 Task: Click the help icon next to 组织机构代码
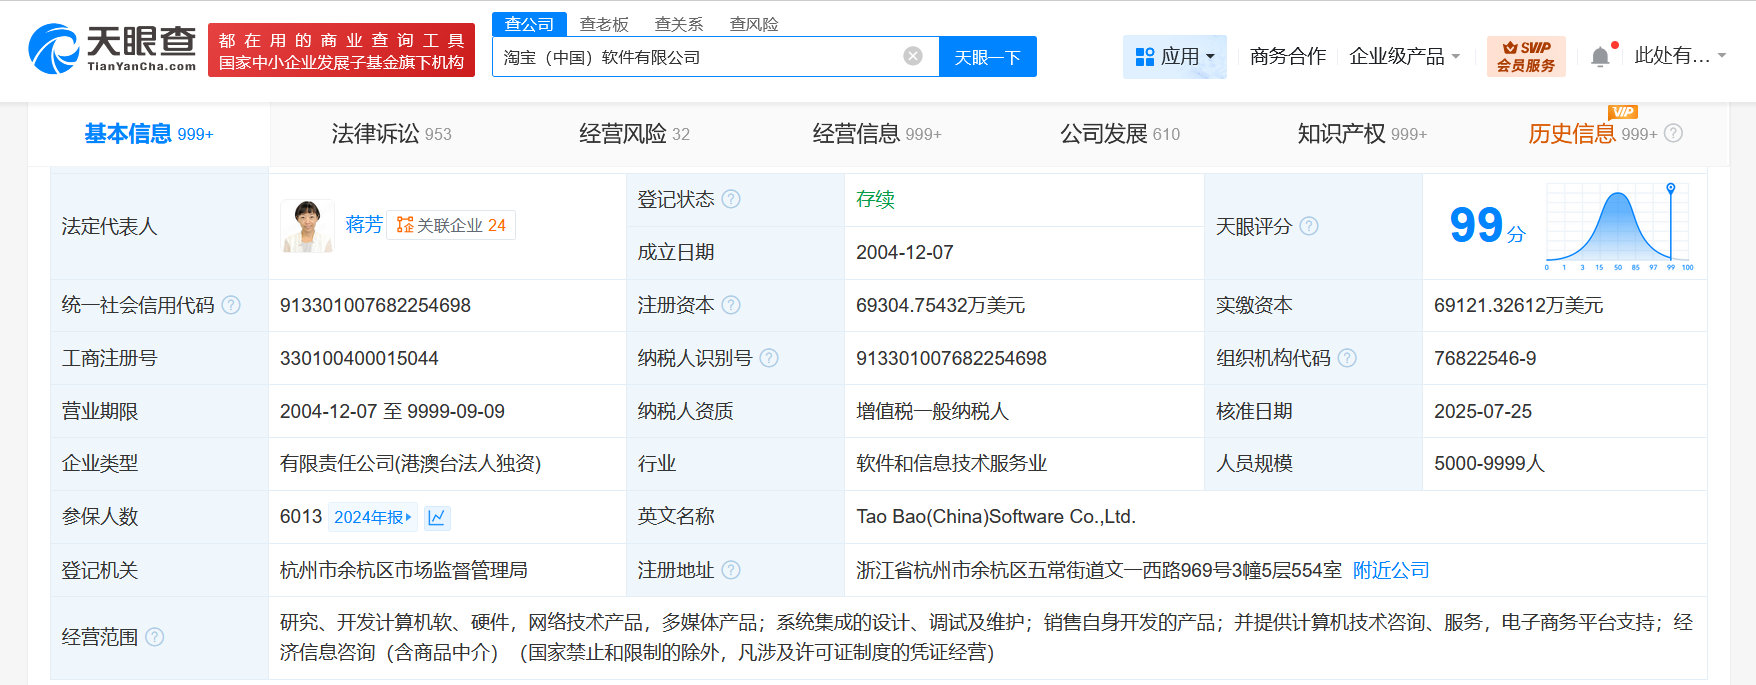[x=1347, y=358]
